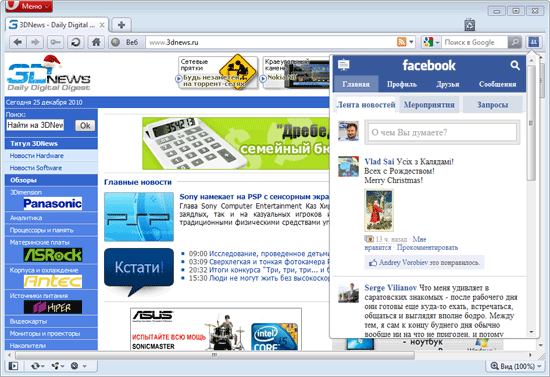
Task: Expand the Google search engine dropdown
Action: click(431, 42)
